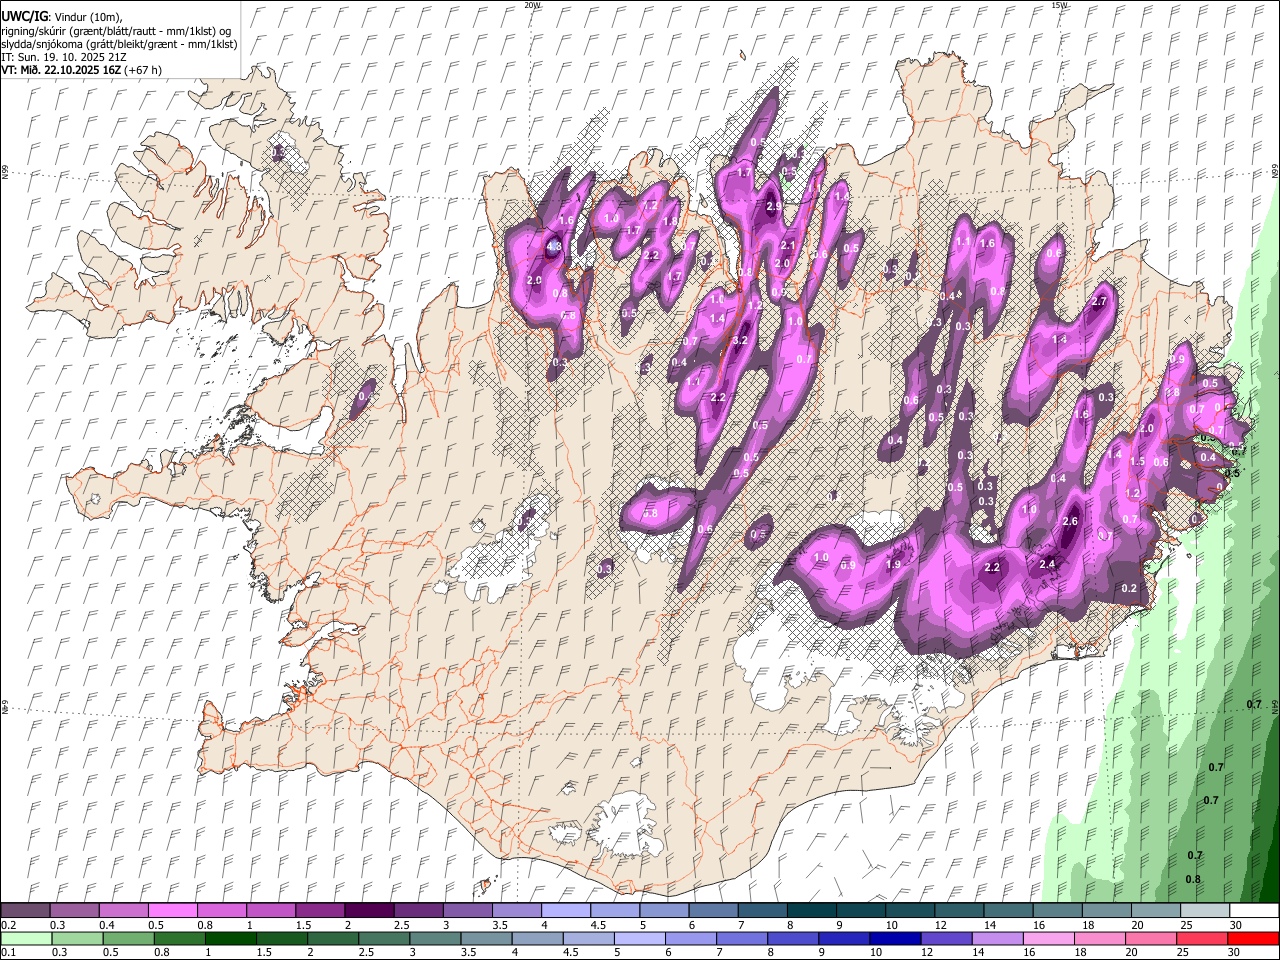Pick the light pink 16 swatch in lower legend
This screenshot has height=960, width=1280.
coord(1047,939)
